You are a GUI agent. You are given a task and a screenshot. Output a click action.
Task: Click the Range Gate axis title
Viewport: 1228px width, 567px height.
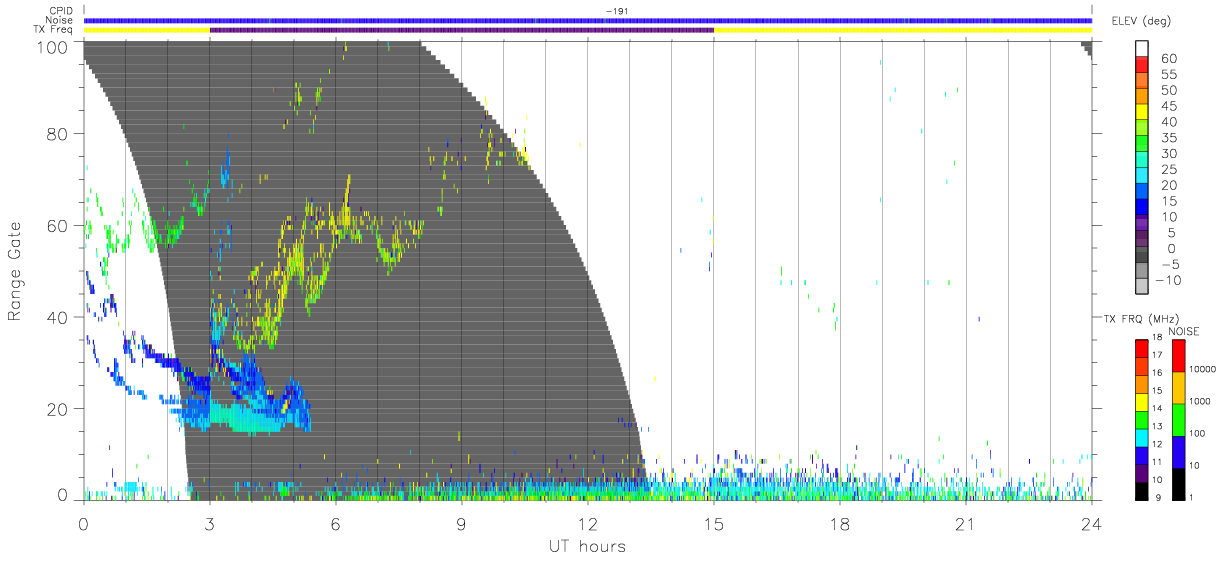(15, 272)
